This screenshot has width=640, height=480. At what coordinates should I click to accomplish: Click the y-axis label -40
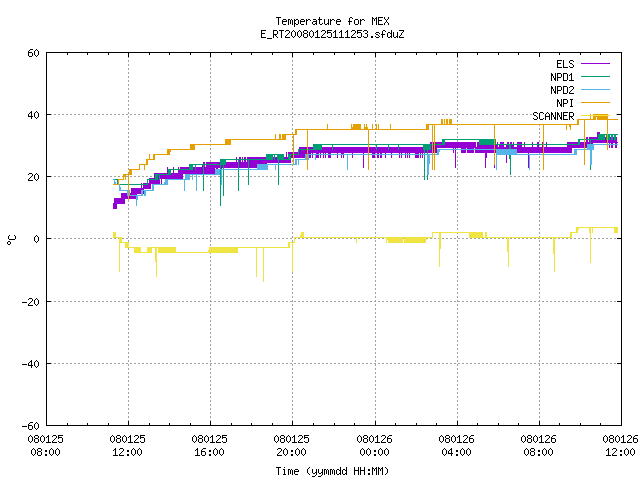coord(31,364)
